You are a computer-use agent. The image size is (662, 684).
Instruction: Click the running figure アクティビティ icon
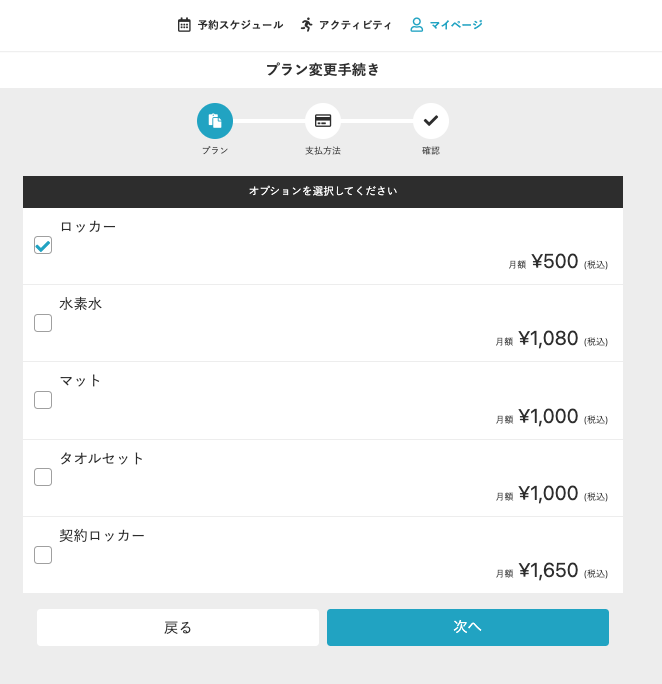coord(307,25)
